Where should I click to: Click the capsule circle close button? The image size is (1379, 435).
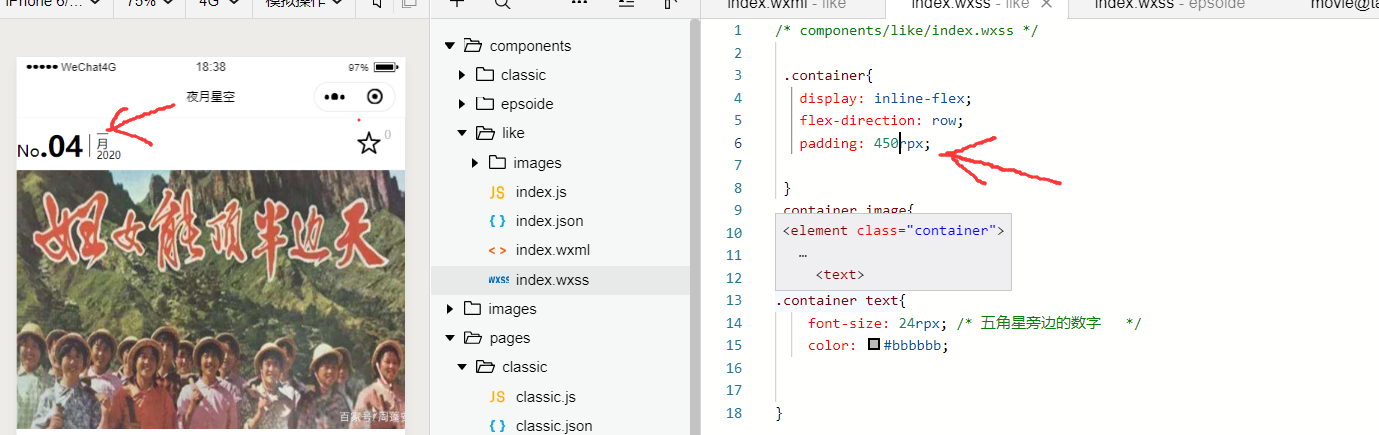pyautogui.click(x=375, y=97)
